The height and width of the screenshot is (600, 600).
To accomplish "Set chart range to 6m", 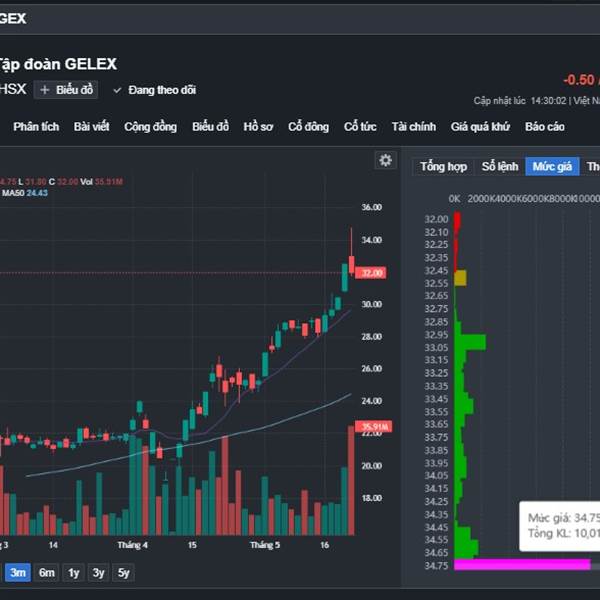I will coord(47,573).
